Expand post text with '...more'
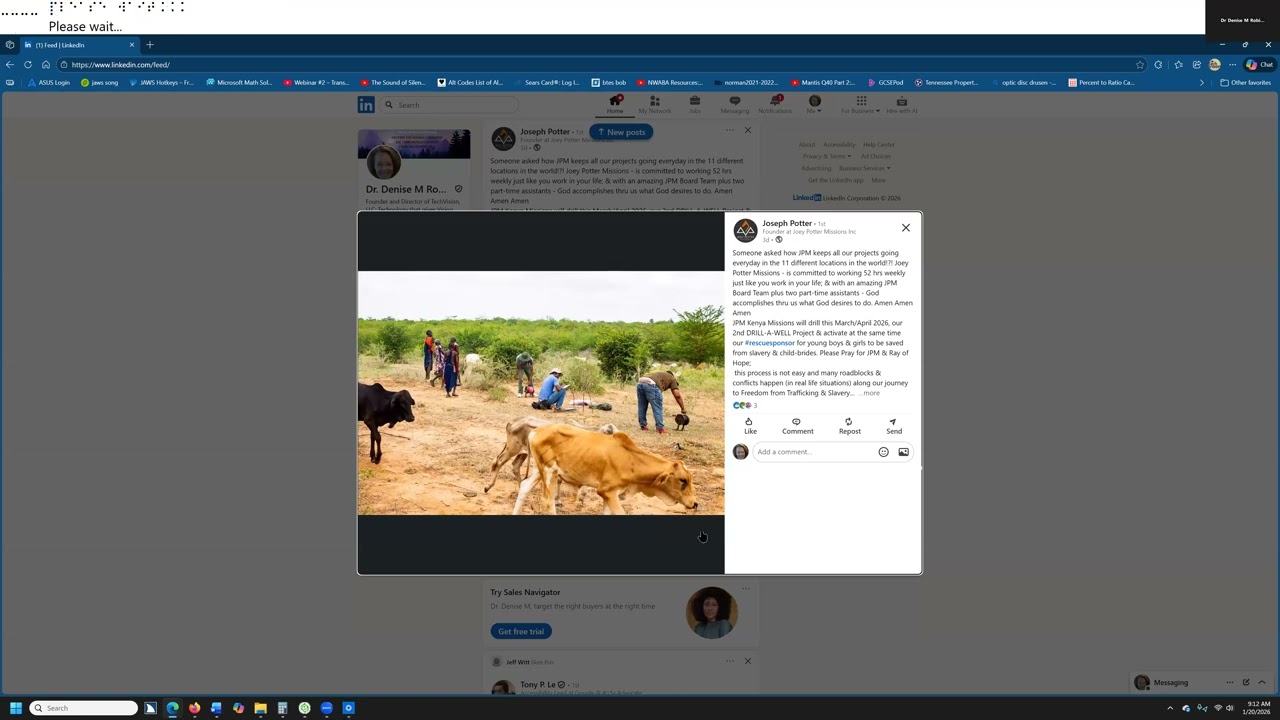This screenshot has height=720, width=1280. coord(869,393)
